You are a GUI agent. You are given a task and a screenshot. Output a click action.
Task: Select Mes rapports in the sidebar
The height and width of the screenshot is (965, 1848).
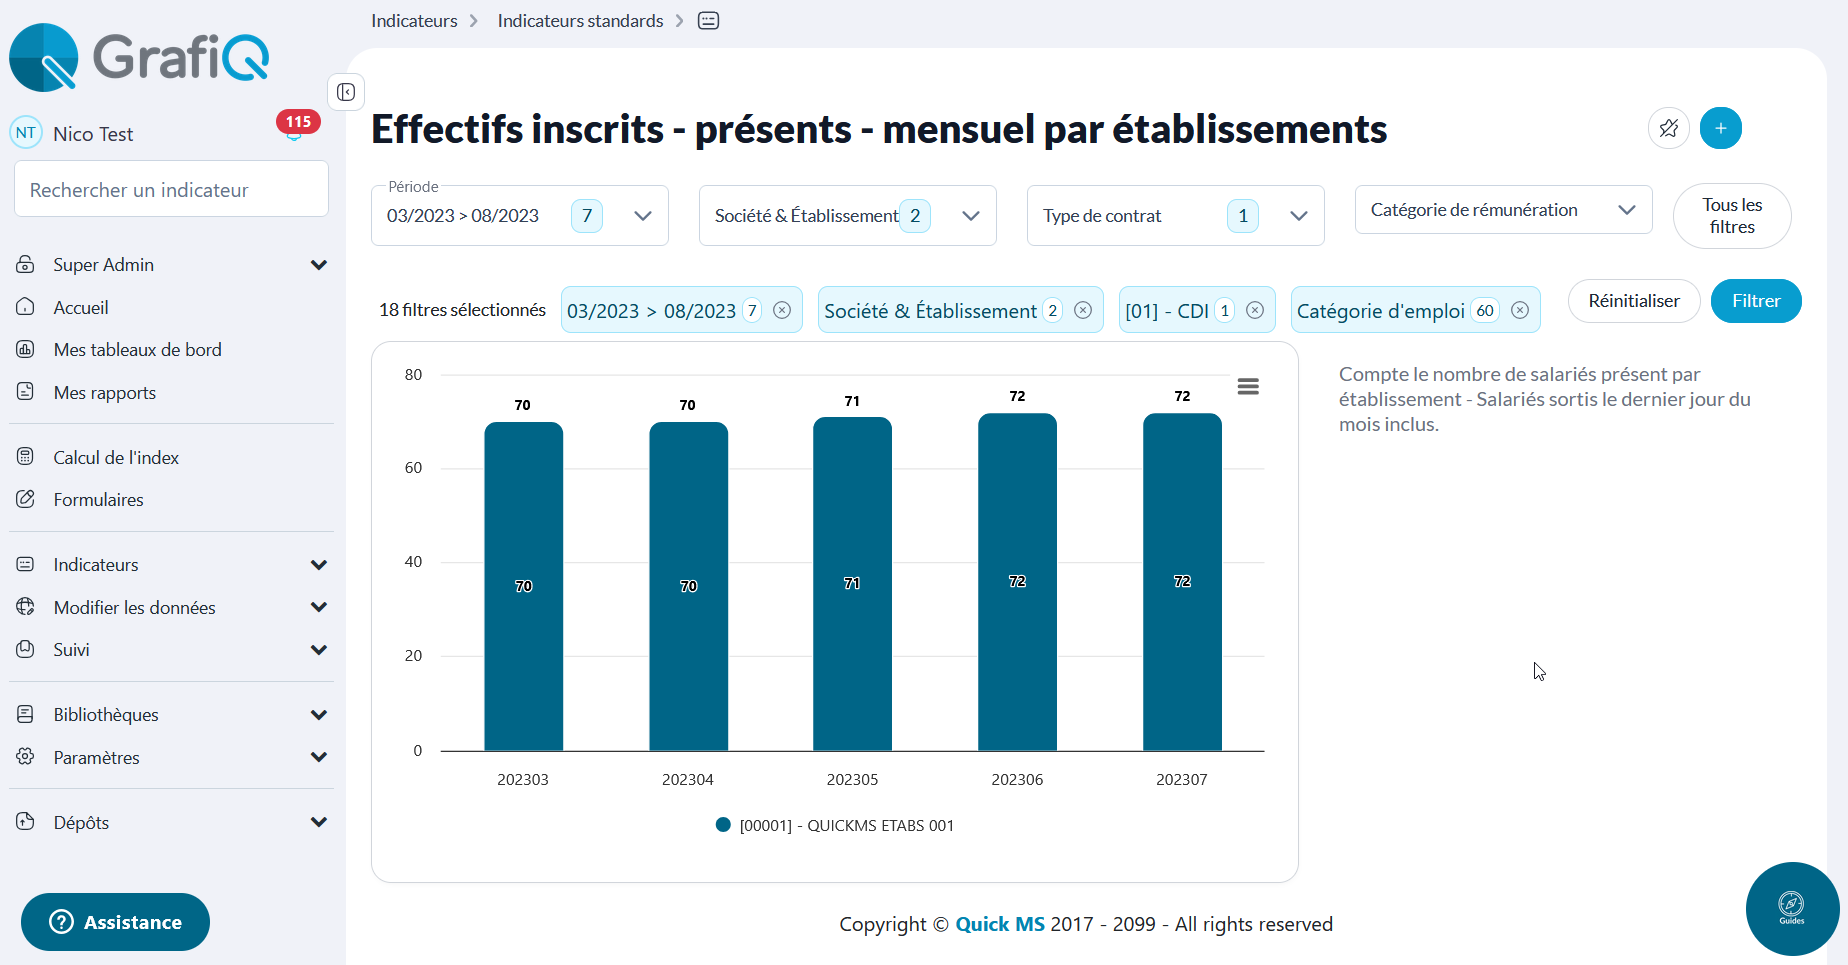click(104, 392)
